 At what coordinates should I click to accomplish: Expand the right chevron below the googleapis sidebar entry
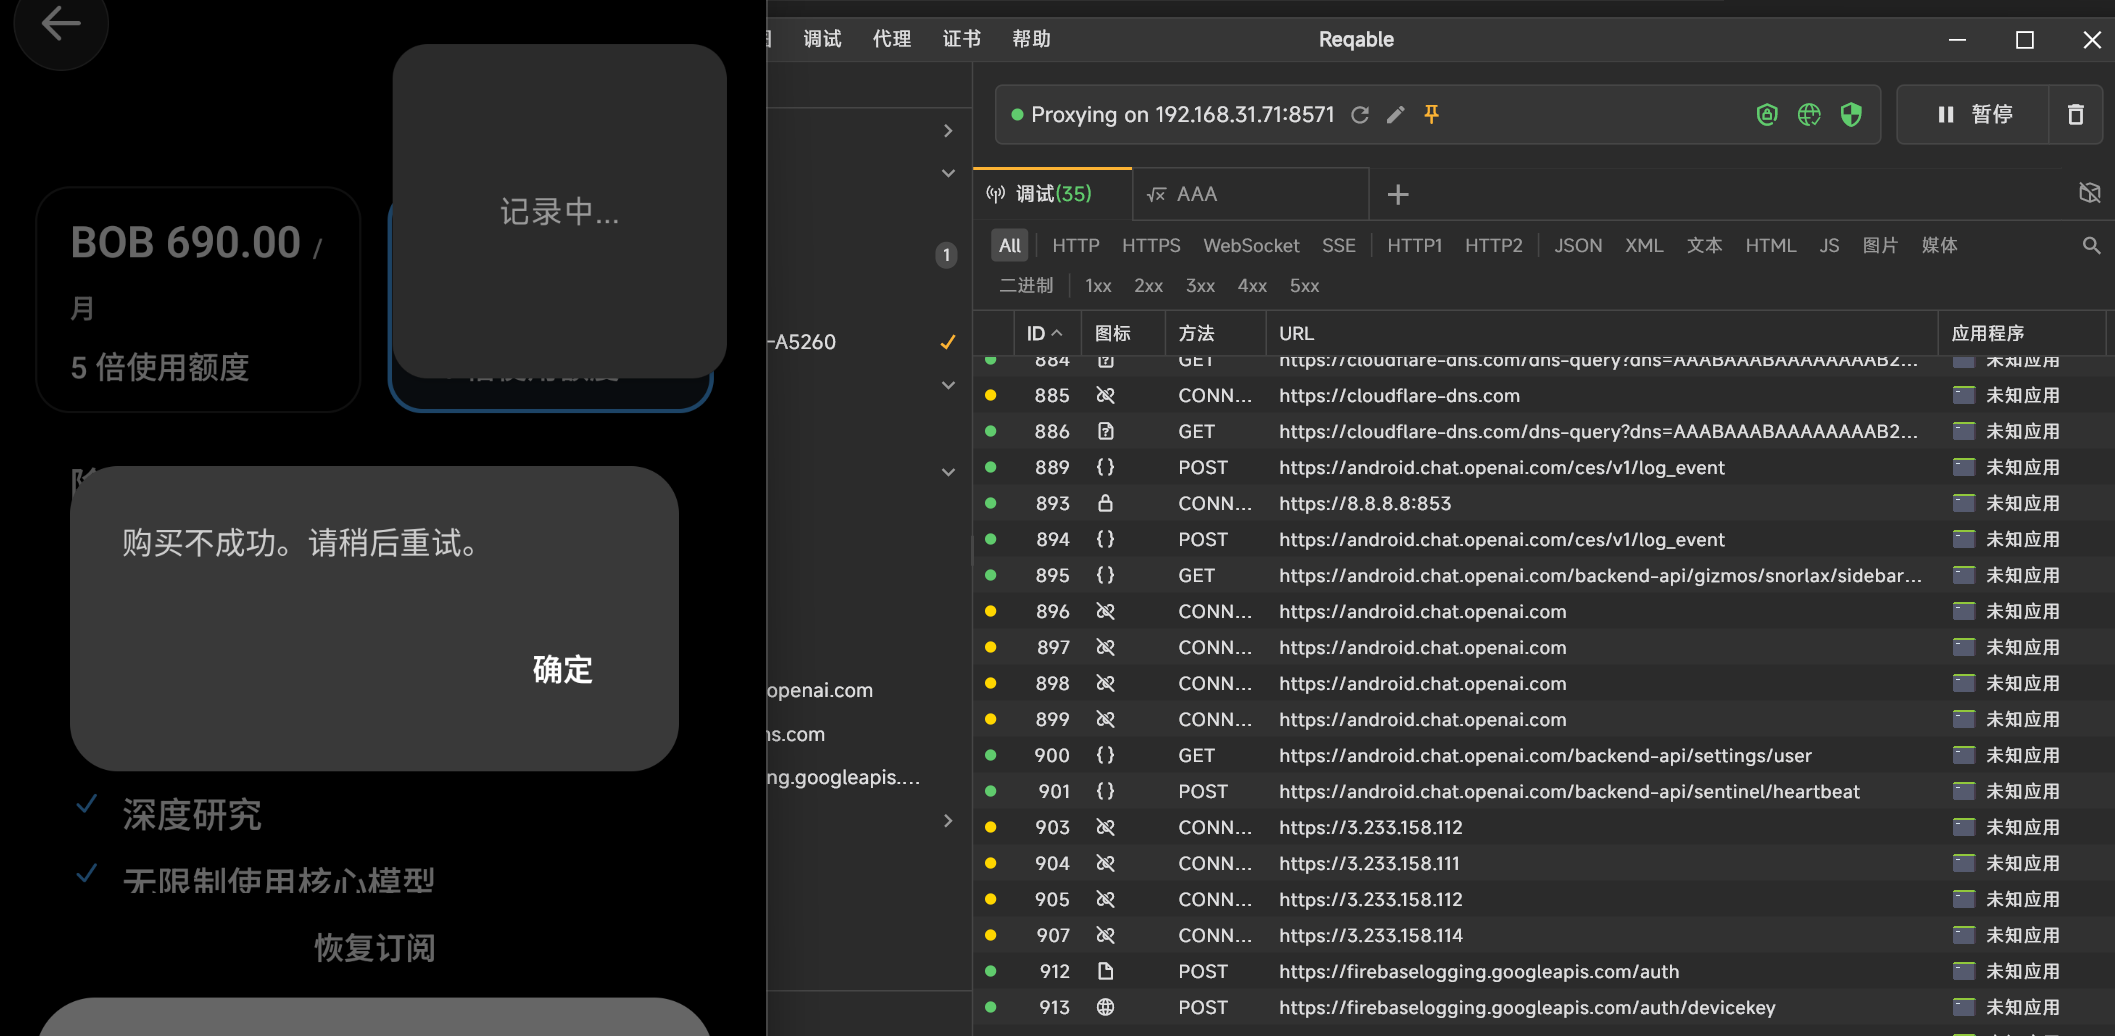tap(948, 821)
